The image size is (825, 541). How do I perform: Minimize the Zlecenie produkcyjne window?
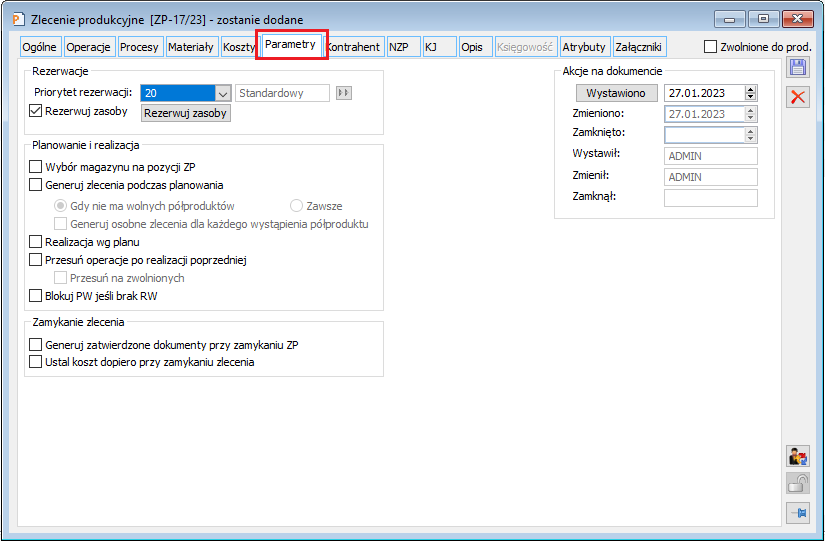[x=730, y=19]
